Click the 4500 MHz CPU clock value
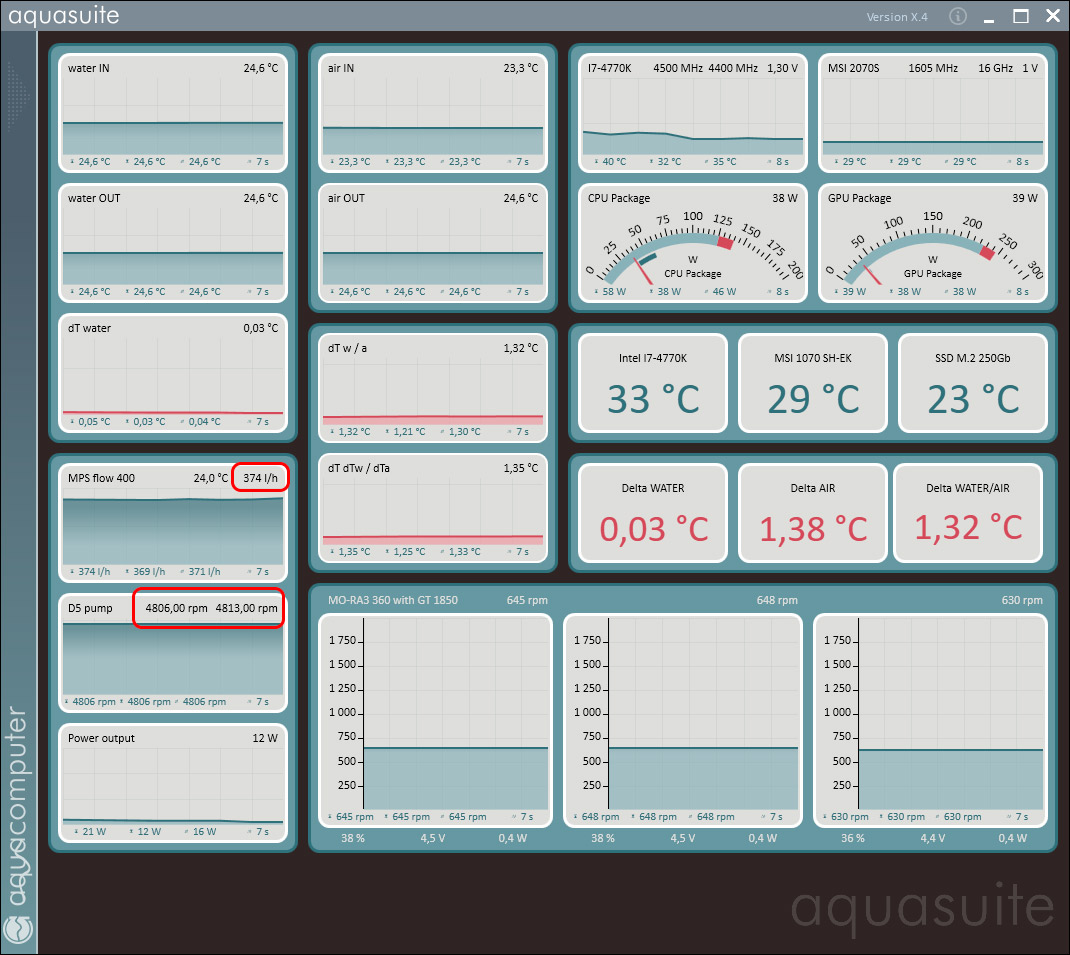Image resolution: width=1070 pixels, height=955 pixels. (678, 68)
